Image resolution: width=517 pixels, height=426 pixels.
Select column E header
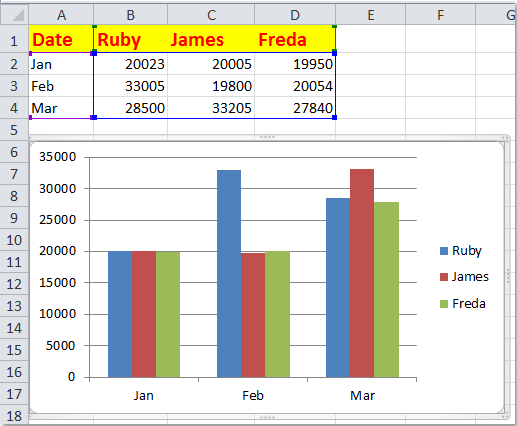coord(370,15)
